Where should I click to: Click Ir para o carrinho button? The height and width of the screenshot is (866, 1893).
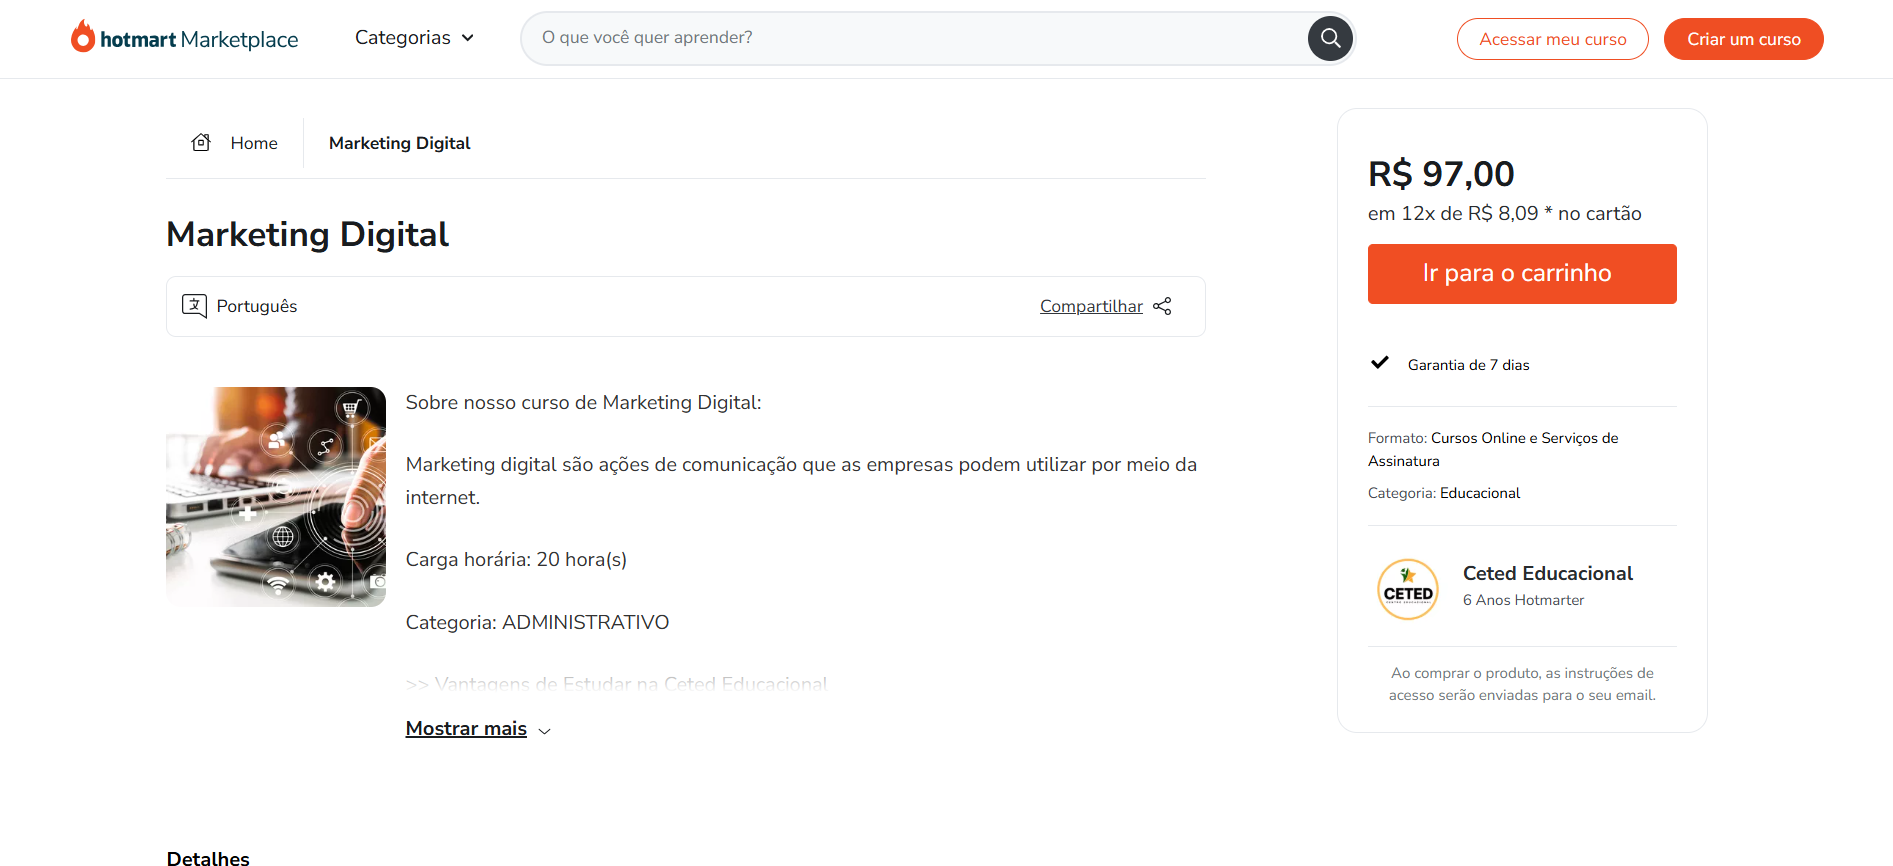click(x=1521, y=274)
